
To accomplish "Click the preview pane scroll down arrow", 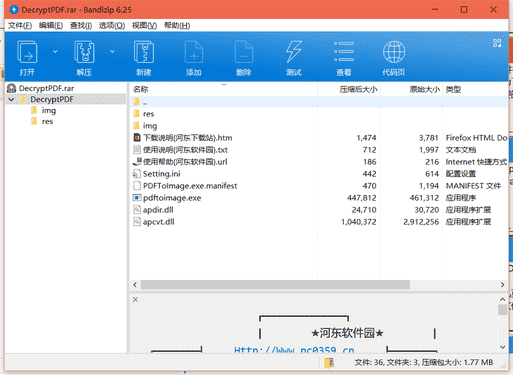I will [x=503, y=347].
